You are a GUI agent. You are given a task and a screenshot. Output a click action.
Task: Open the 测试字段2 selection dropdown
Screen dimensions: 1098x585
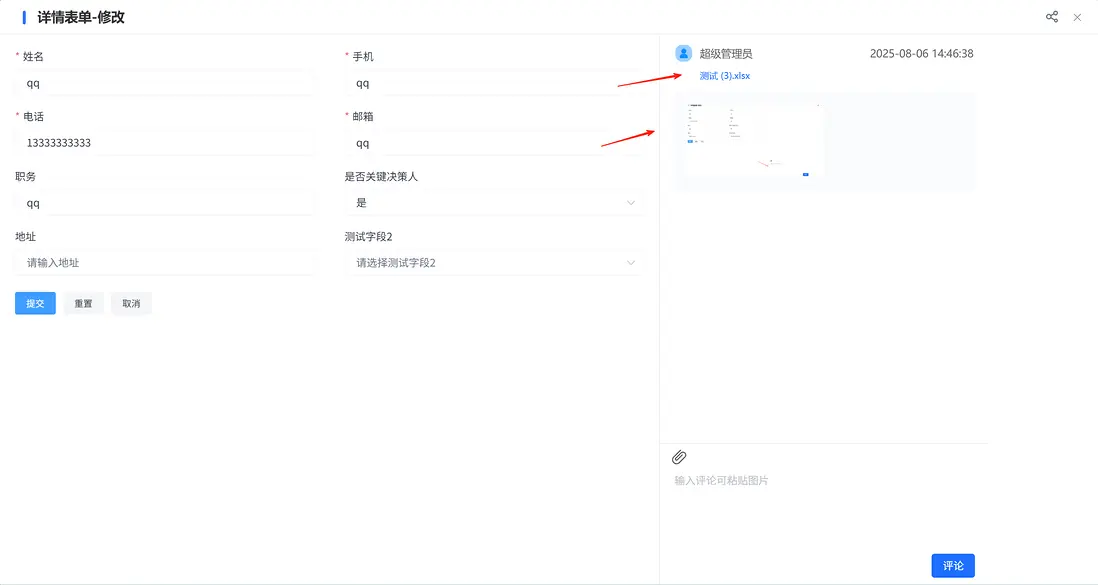(494, 262)
